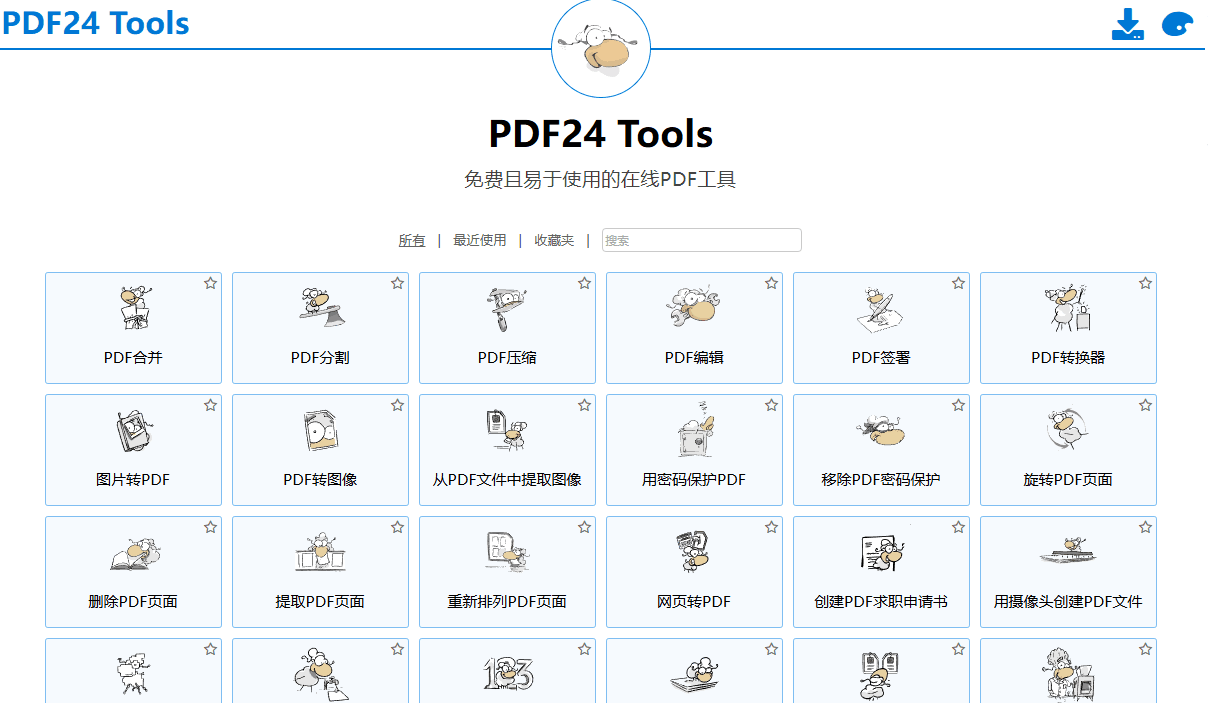Select the 收藏夹 filter tab
The height and width of the screenshot is (703, 1208).
point(554,240)
